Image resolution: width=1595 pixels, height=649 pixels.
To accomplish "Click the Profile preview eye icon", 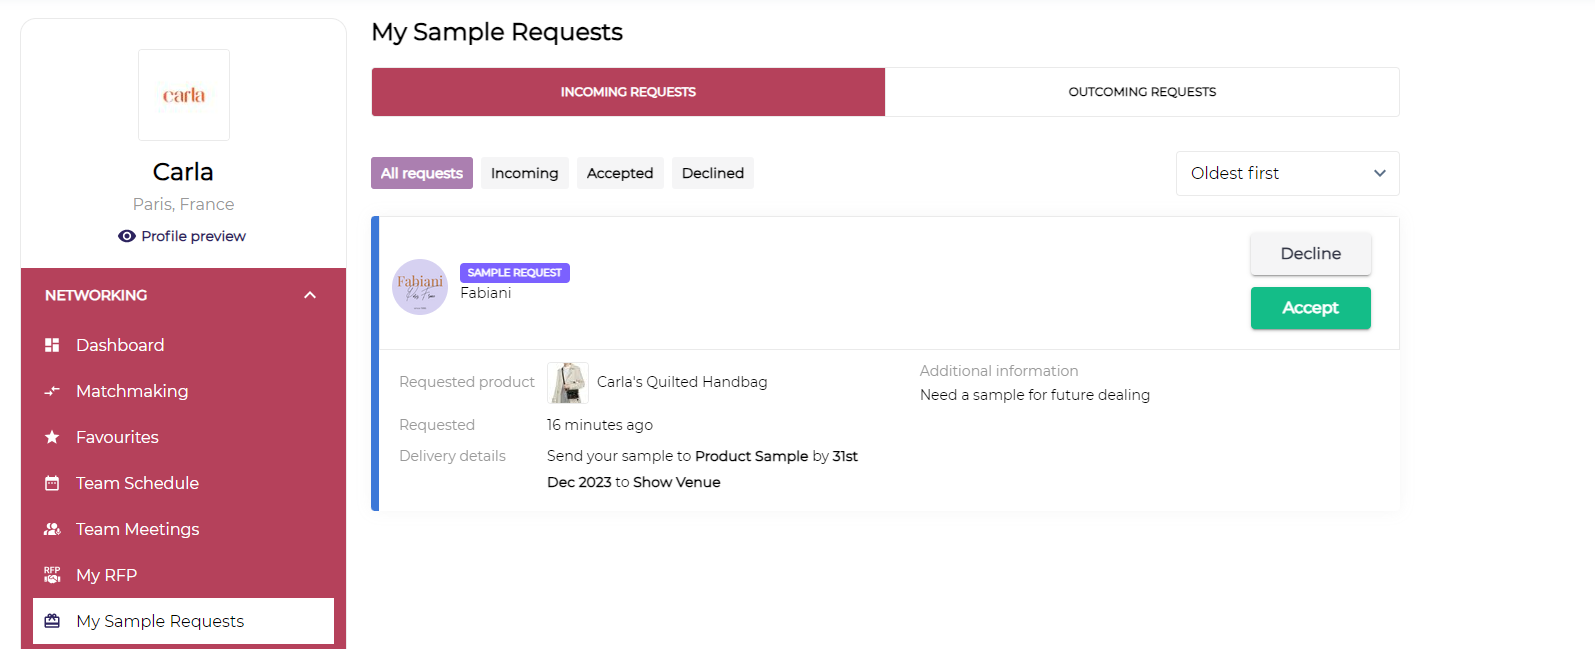I will click(x=127, y=236).
